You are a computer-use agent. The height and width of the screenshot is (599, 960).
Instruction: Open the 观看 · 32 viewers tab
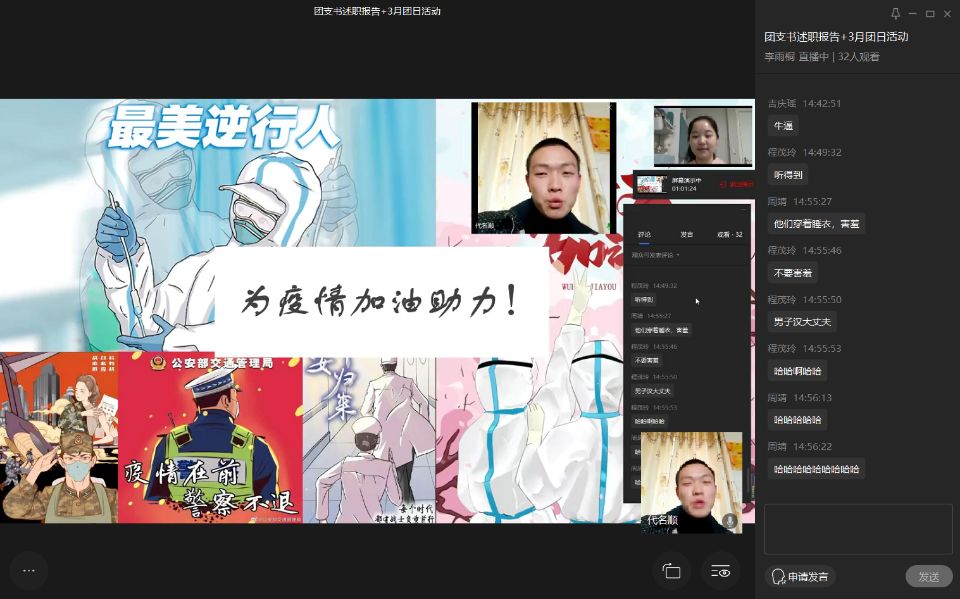(x=730, y=234)
